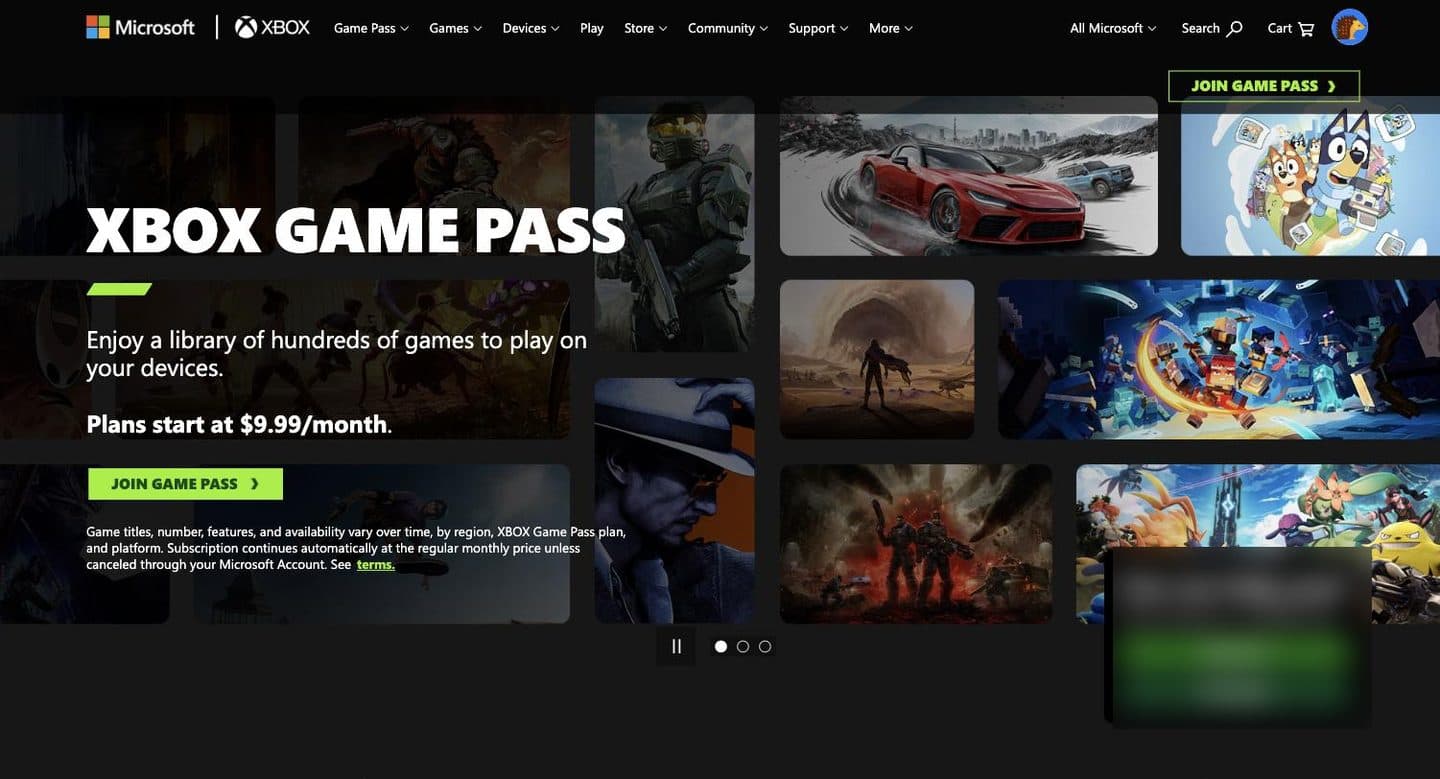Expand the All Microsoft menu
This screenshot has width=1440, height=779.
pos(1113,28)
